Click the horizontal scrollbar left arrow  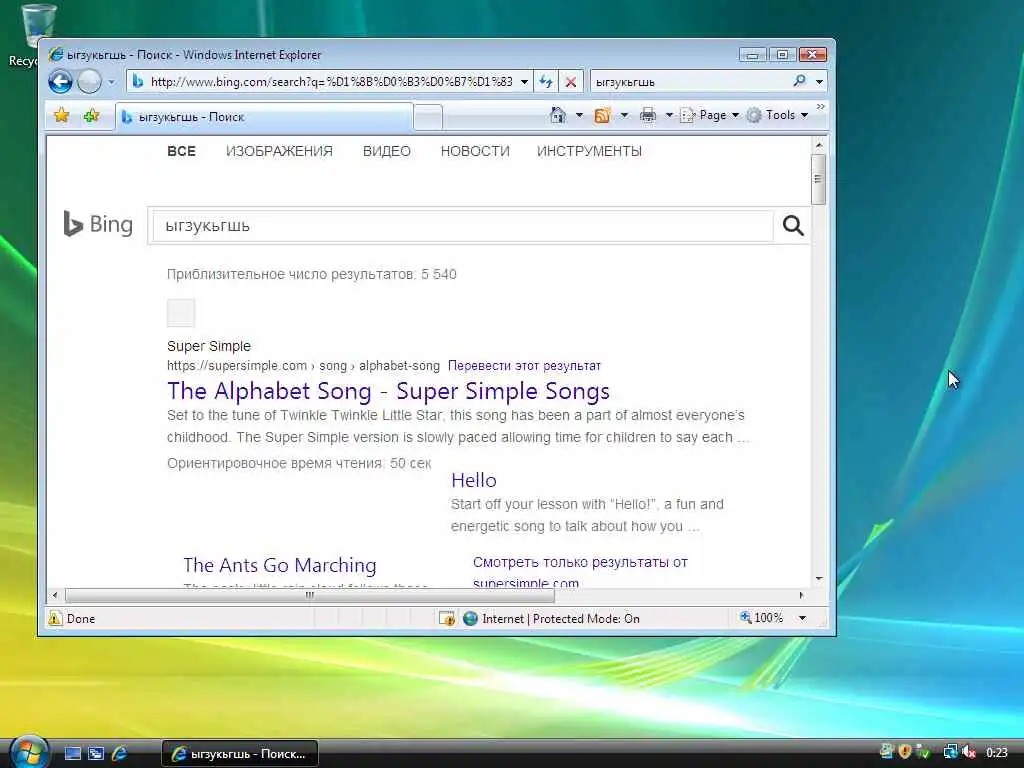[x=55, y=595]
